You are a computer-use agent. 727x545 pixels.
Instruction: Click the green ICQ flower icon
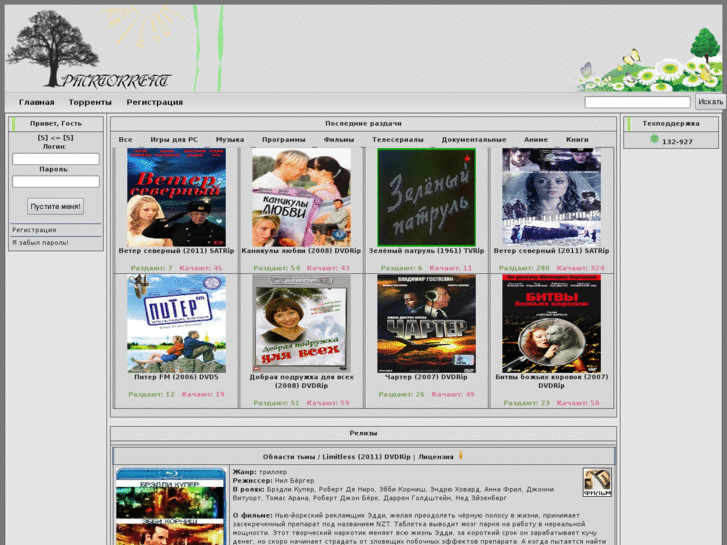(654, 139)
